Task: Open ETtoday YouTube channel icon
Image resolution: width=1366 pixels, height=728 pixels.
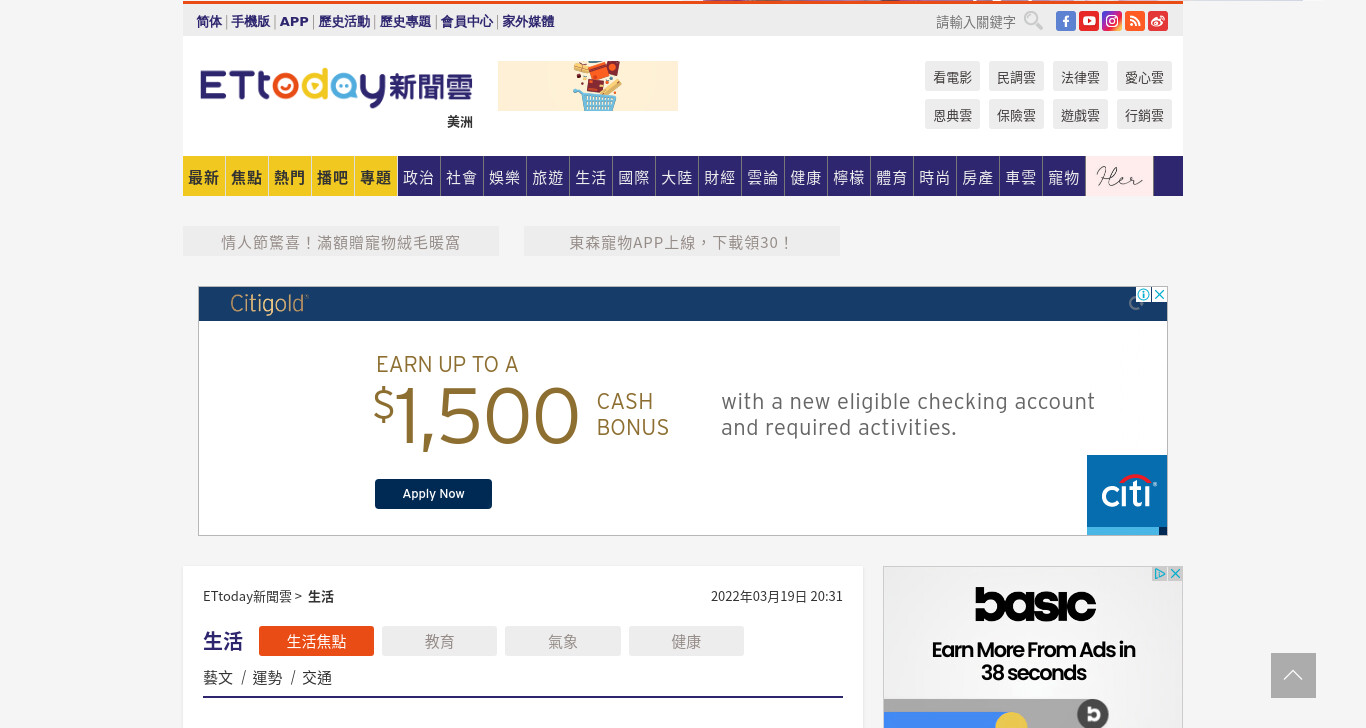Action: pos(1089,21)
